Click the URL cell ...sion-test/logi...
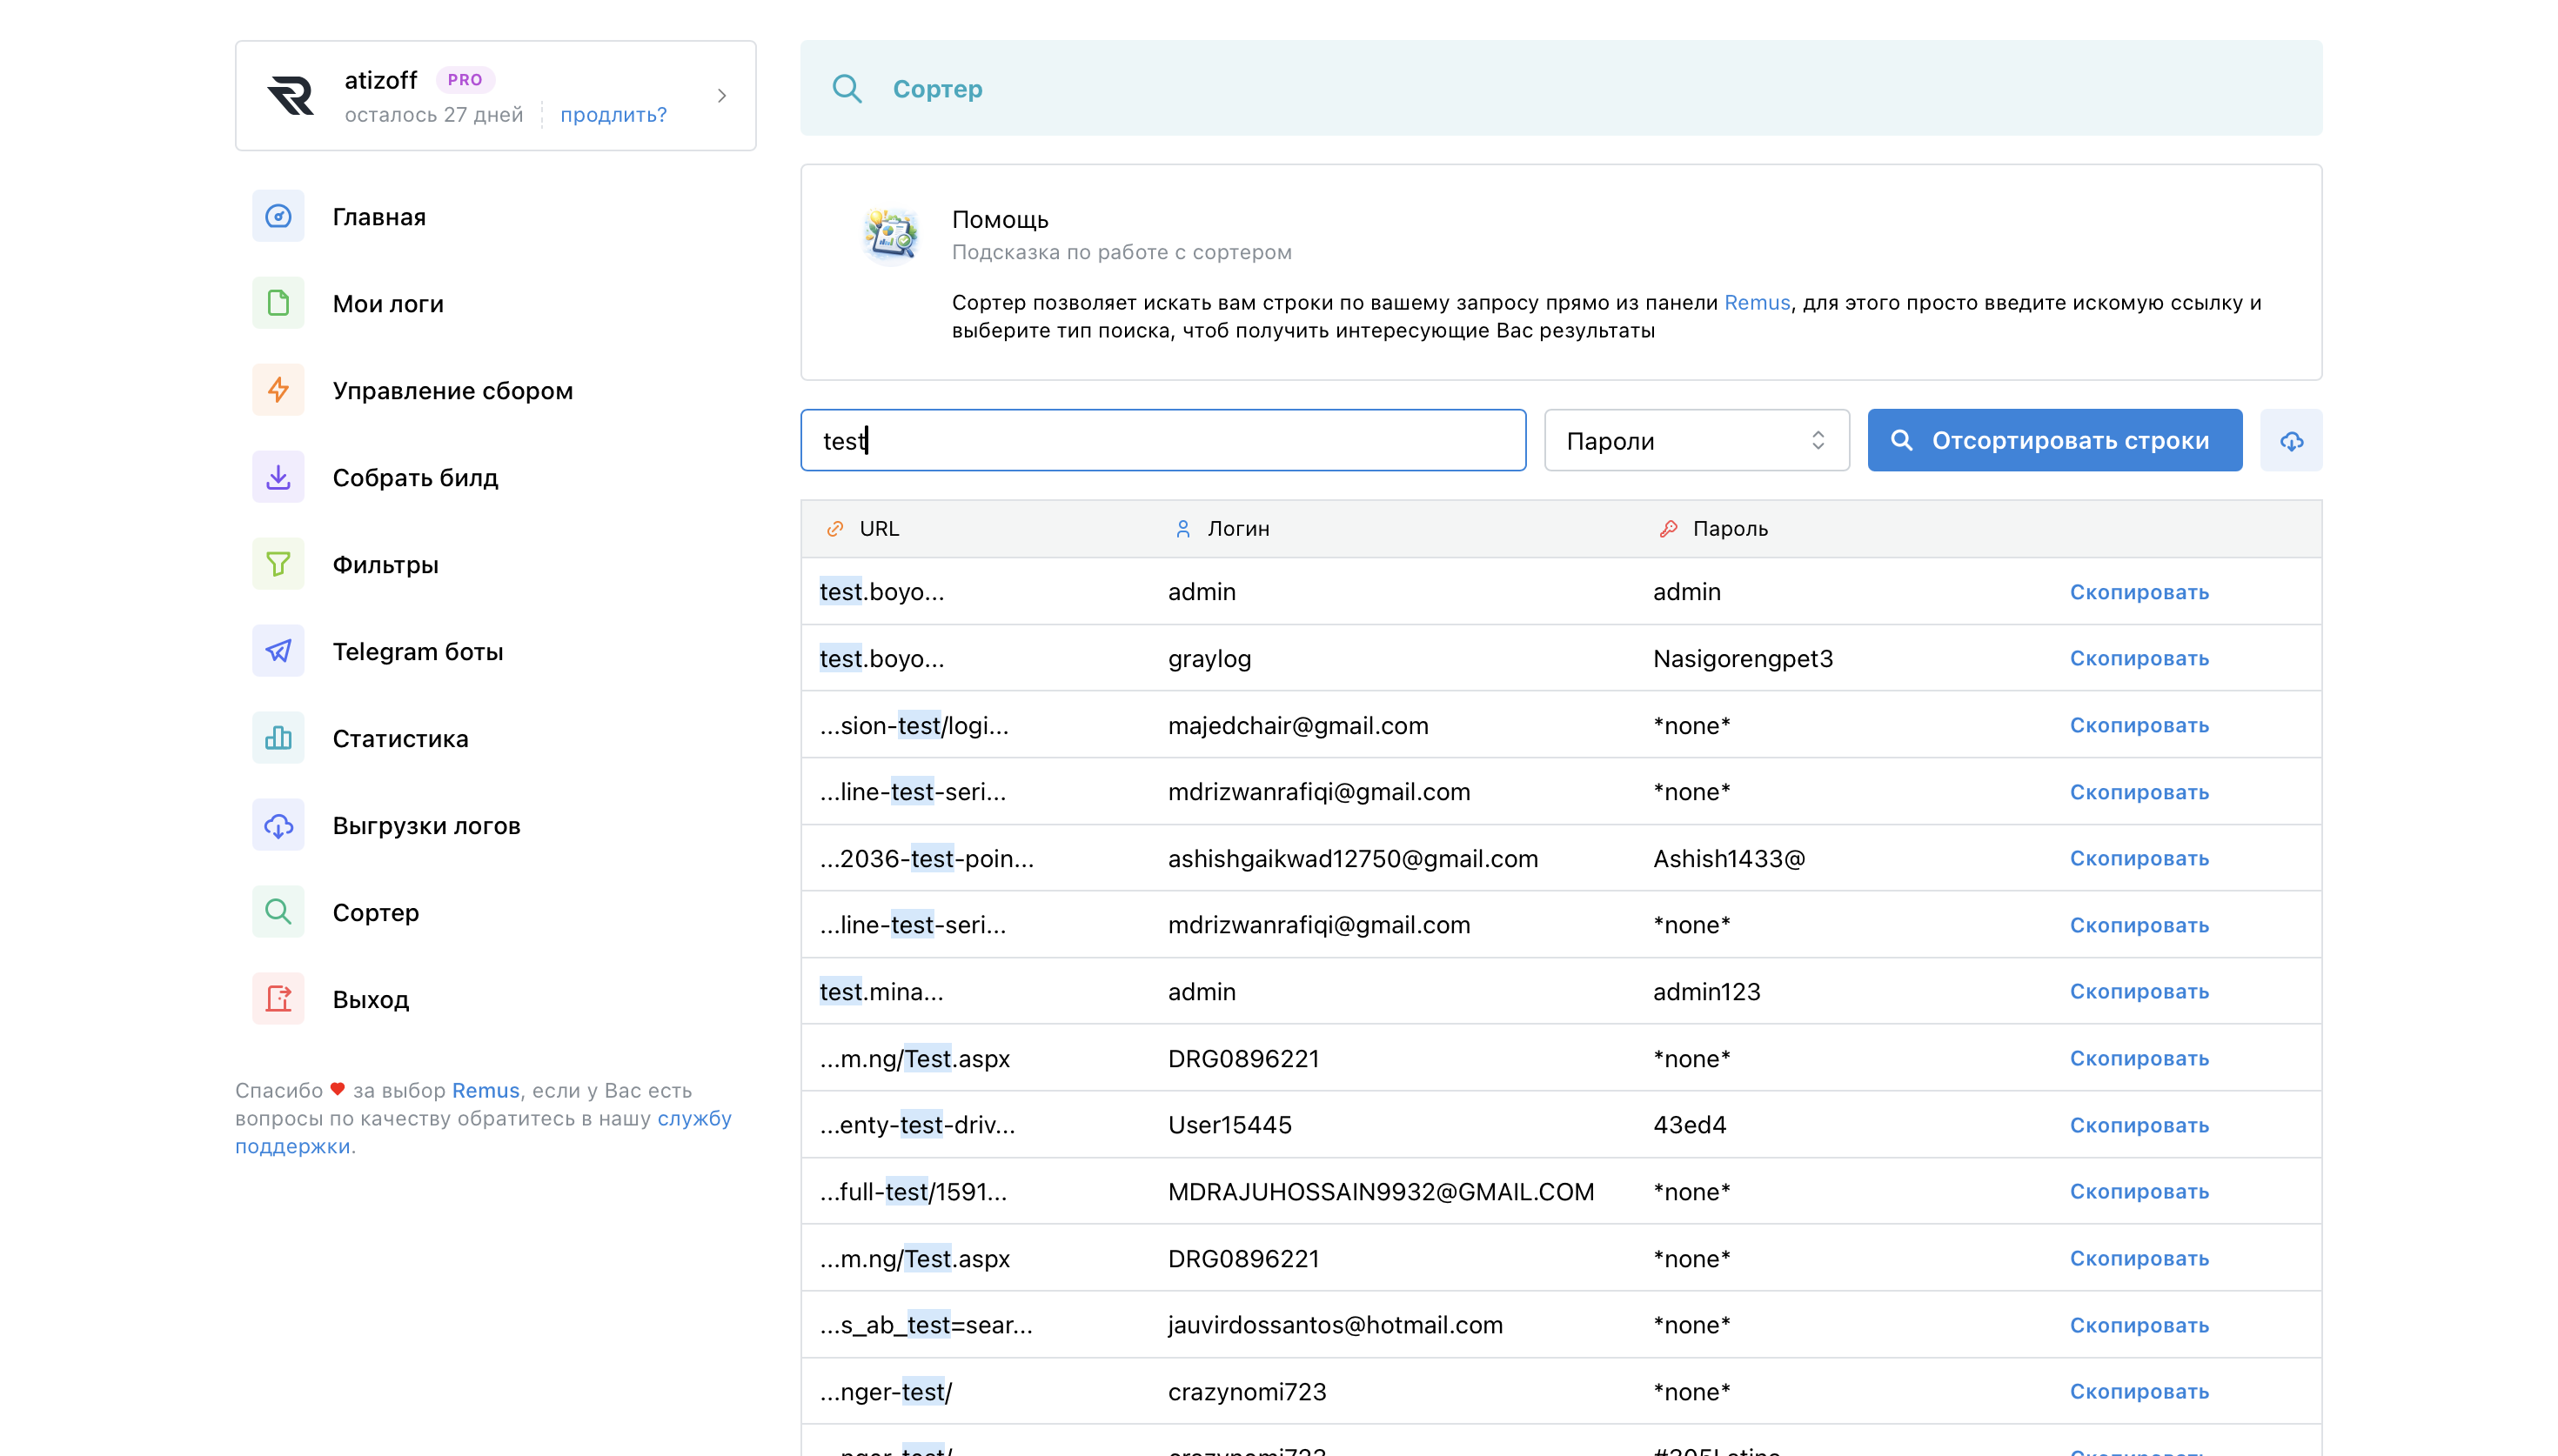2558x1456 pixels. click(x=914, y=725)
